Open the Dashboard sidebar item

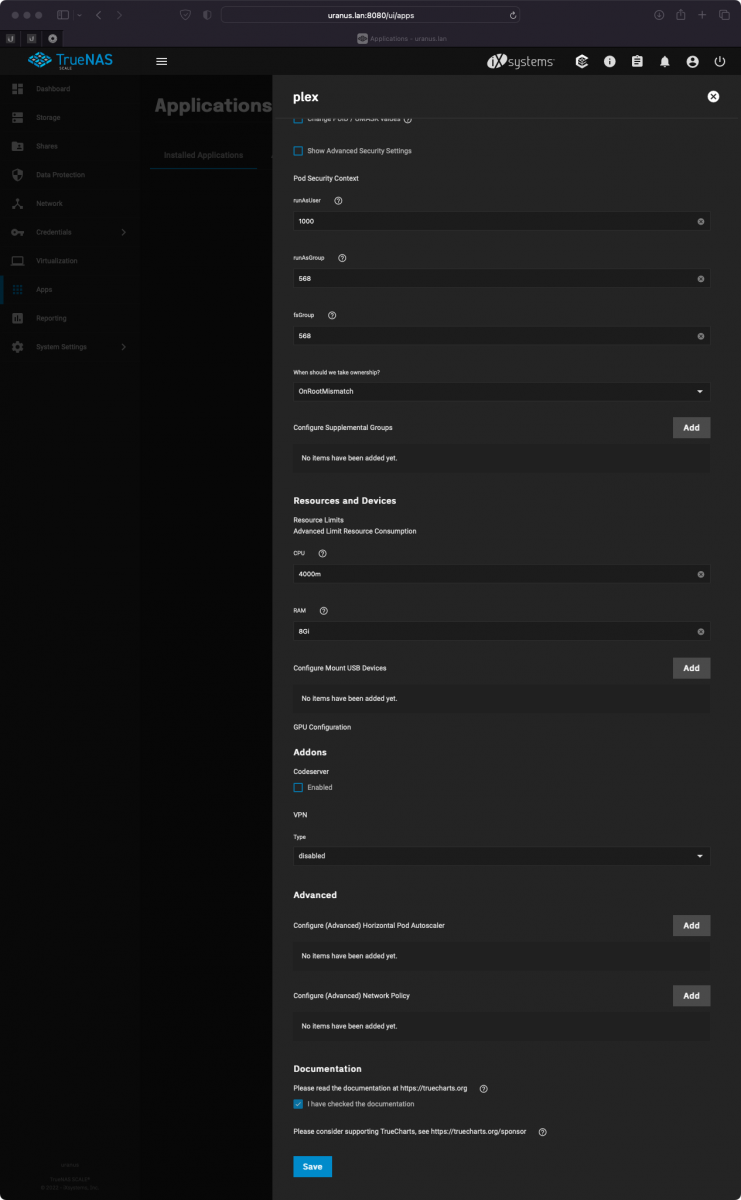click(x=53, y=89)
